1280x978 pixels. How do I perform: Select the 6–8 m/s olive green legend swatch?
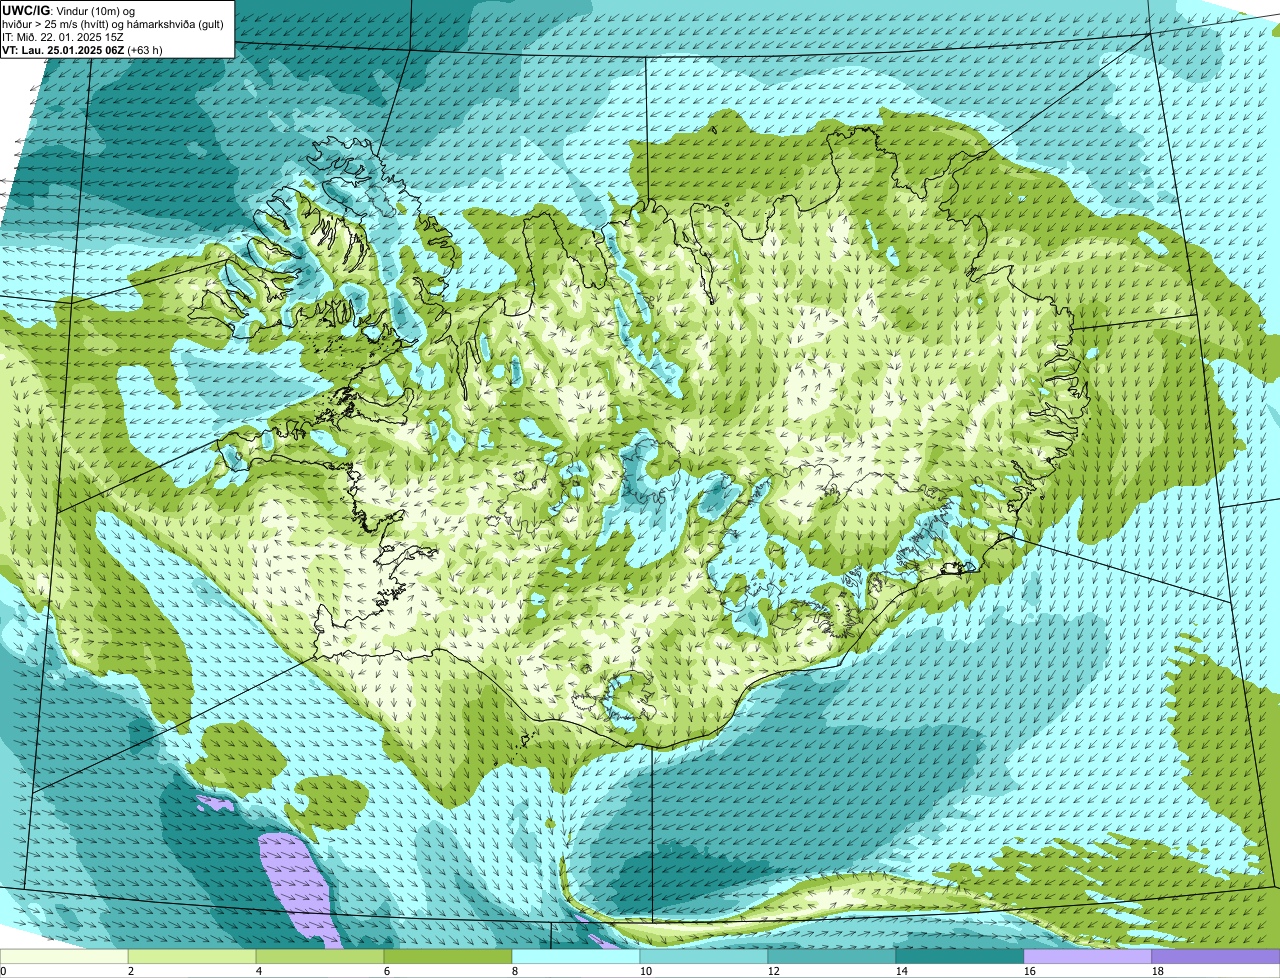(448, 956)
